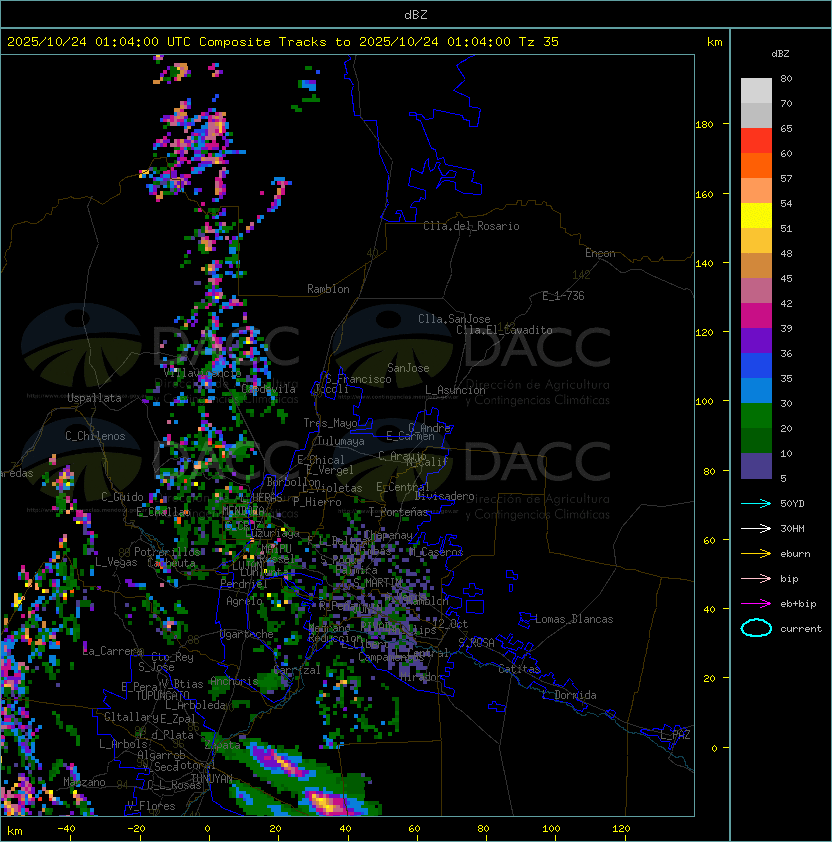
Task: Click the white 30HM arrow in legend
Action: point(756,528)
